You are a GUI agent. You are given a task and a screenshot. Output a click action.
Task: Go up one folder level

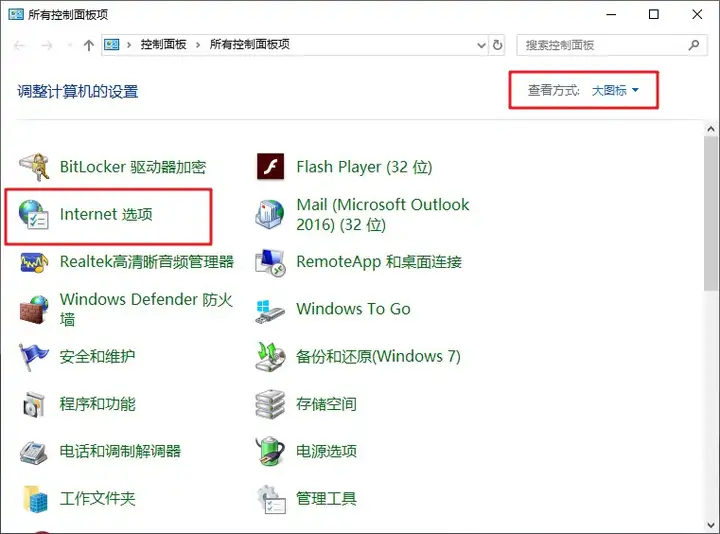89,45
